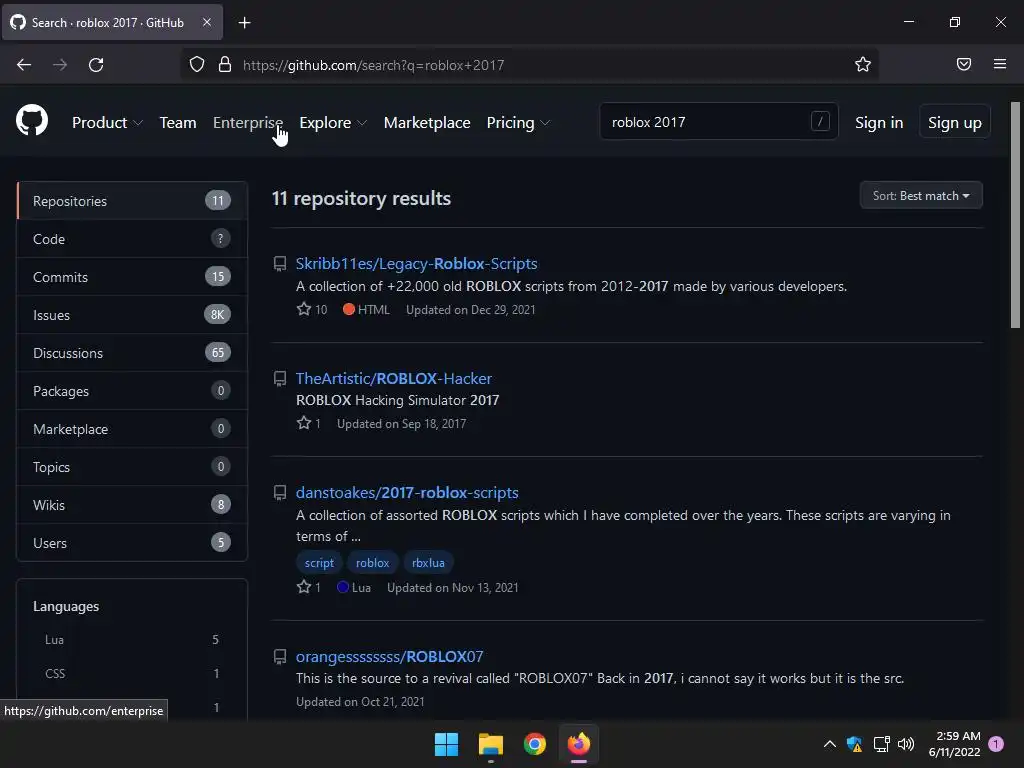Click repo icon beside Skribb11es/Legacy-Roblox-Scripts
1024x768 pixels.
(x=280, y=264)
